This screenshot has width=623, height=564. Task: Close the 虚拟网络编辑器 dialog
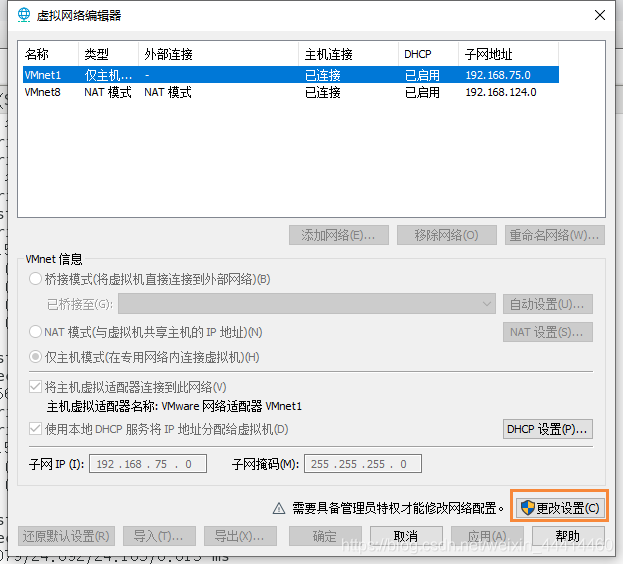coord(600,15)
